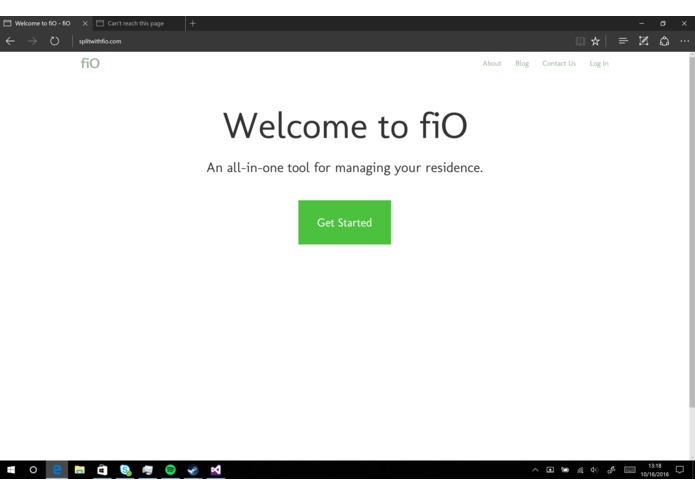
Task: Show hidden tray icons chevron
Action: (x=535, y=470)
